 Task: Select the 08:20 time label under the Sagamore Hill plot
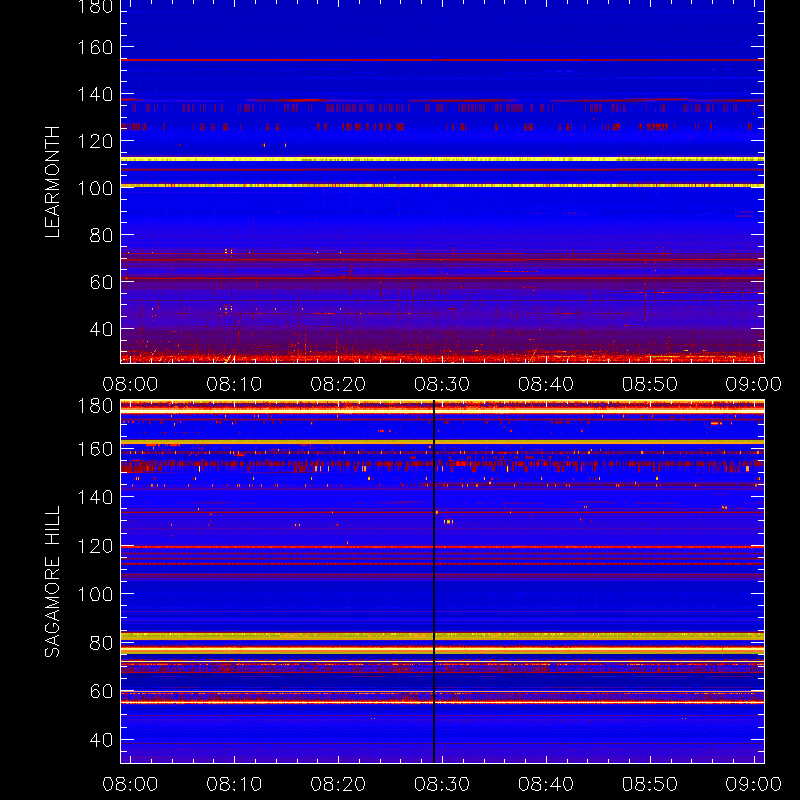pyautogui.click(x=338, y=784)
